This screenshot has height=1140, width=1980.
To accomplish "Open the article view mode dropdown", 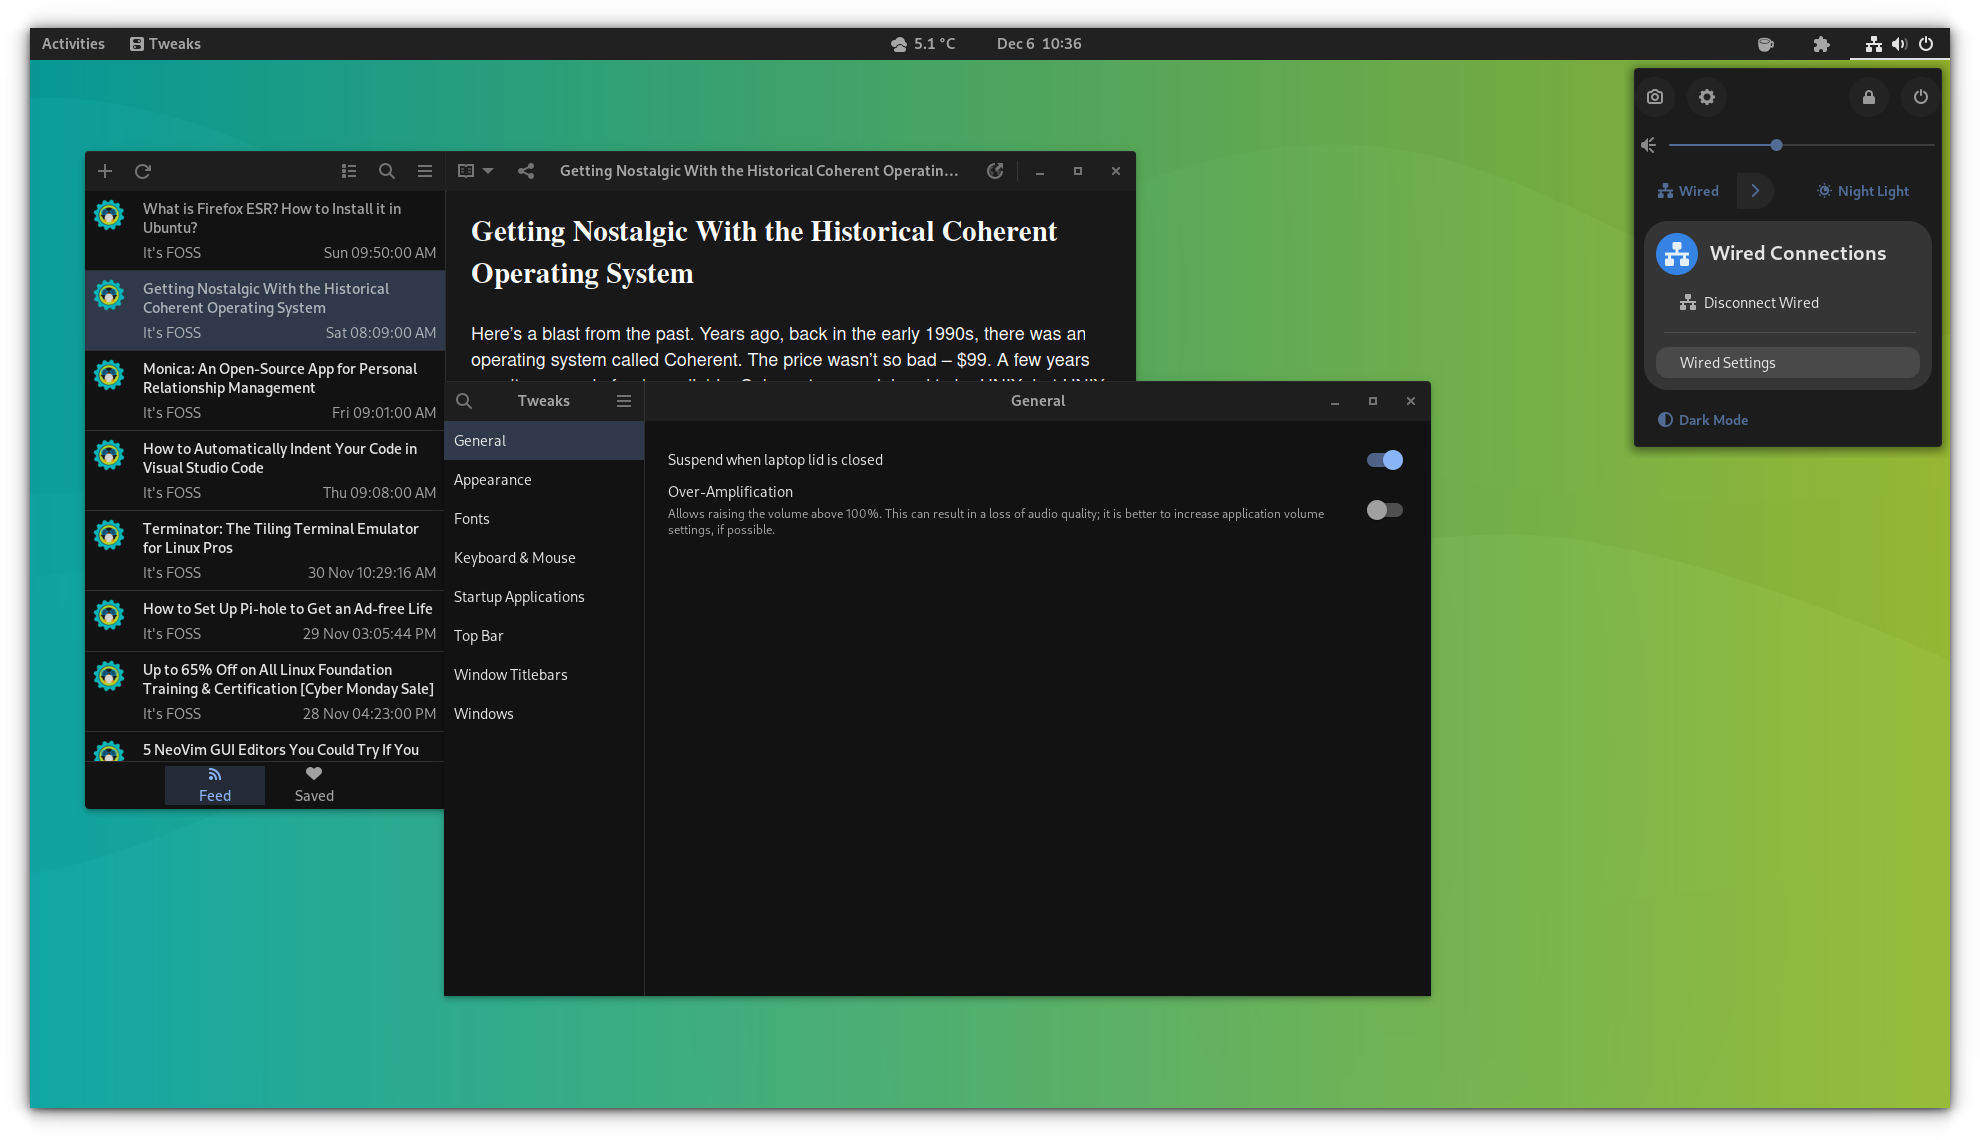I will [475, 171].
